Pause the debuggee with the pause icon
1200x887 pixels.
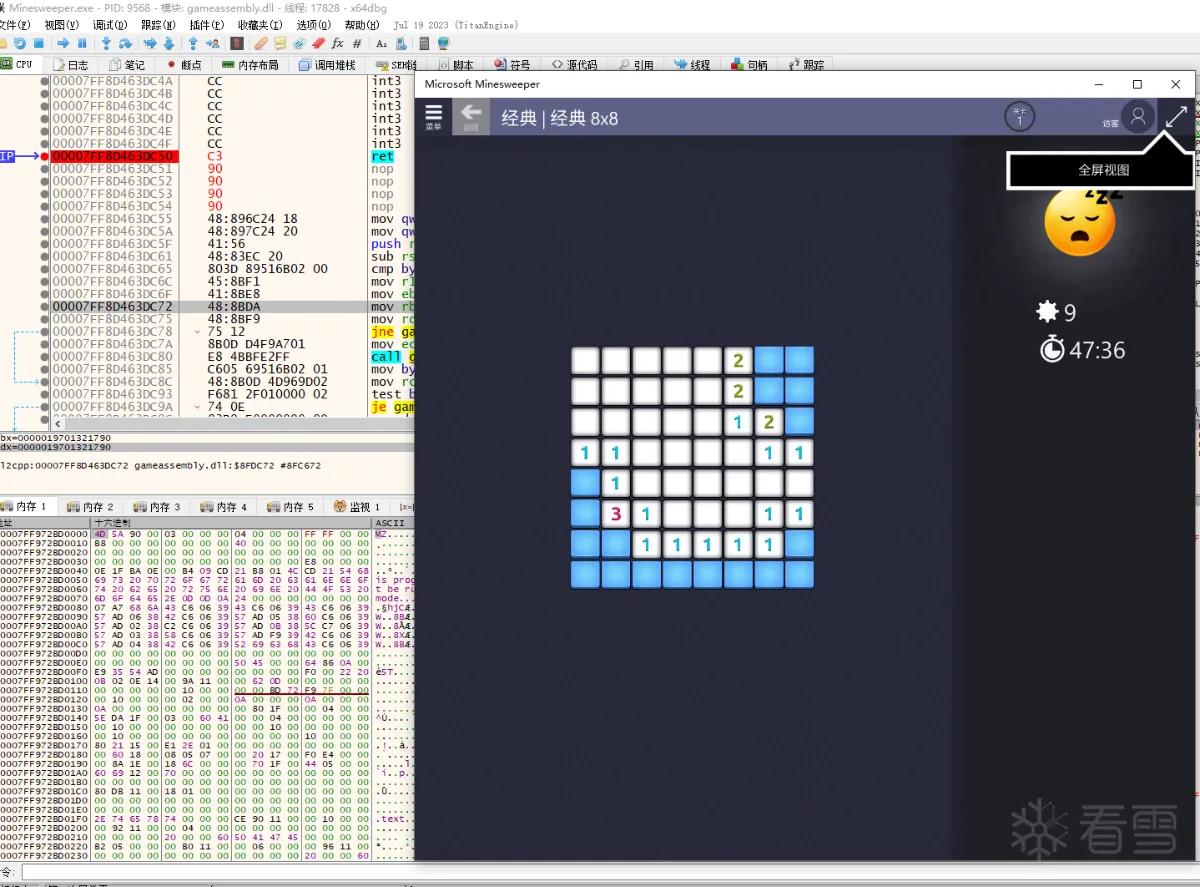pos(82,43)
